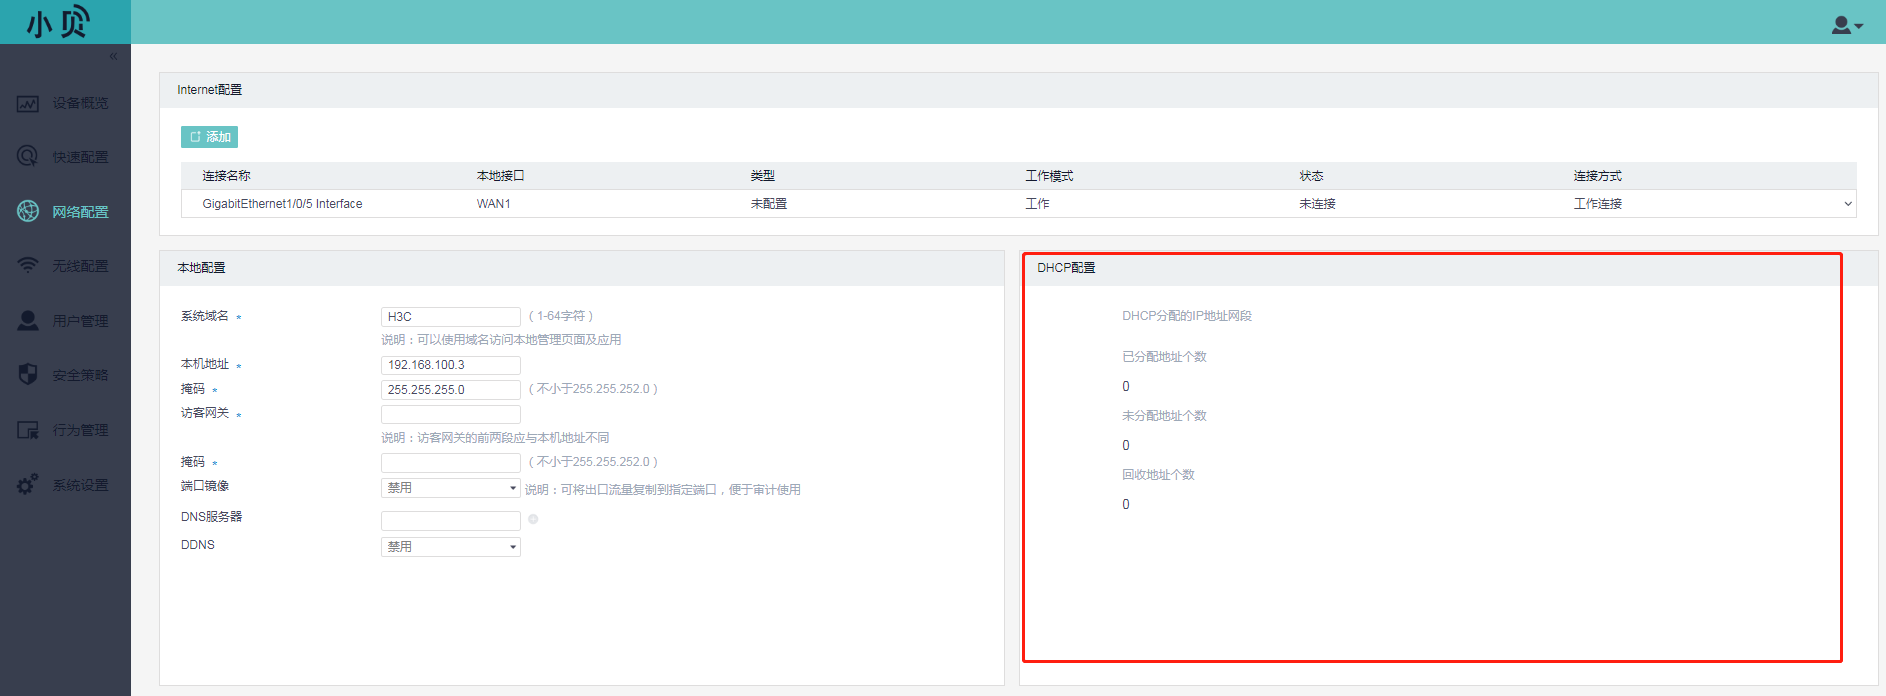The height and width of the screenshot is (696, 1886).
Task: Click the WAN1 local interface cell
Action: [494, 204]
